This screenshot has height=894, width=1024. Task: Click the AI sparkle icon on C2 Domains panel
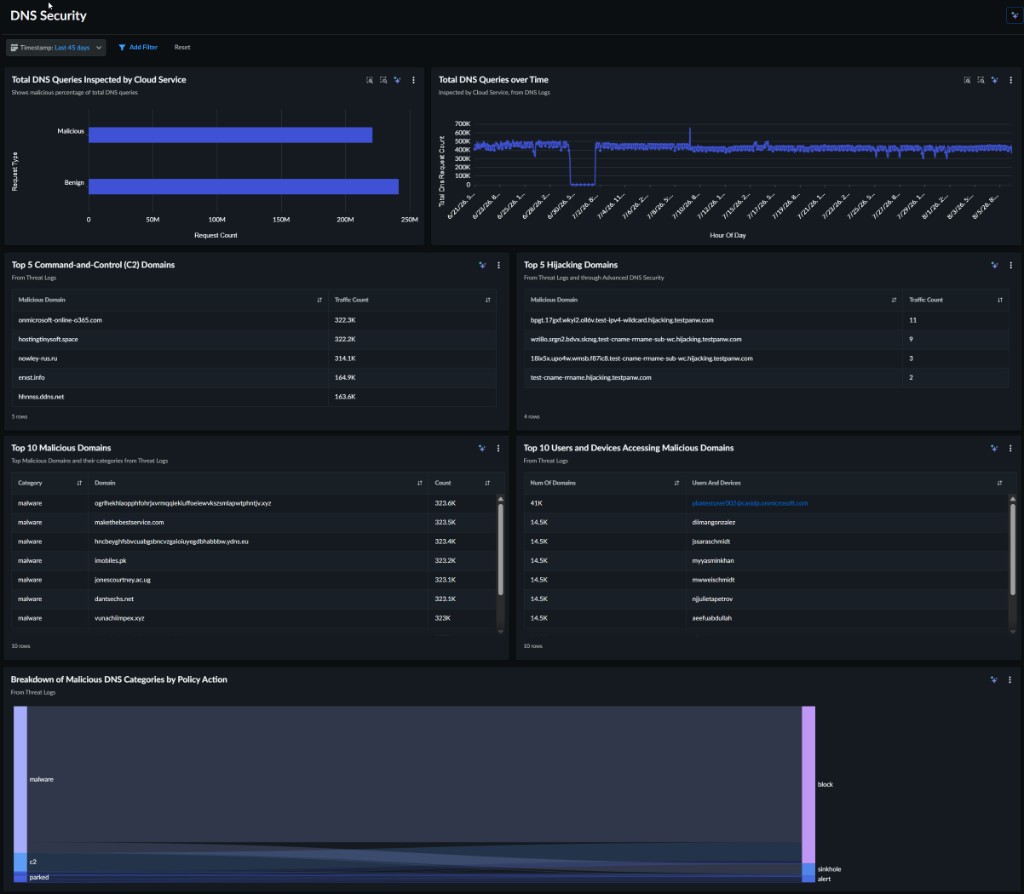[x=483, y=265]
